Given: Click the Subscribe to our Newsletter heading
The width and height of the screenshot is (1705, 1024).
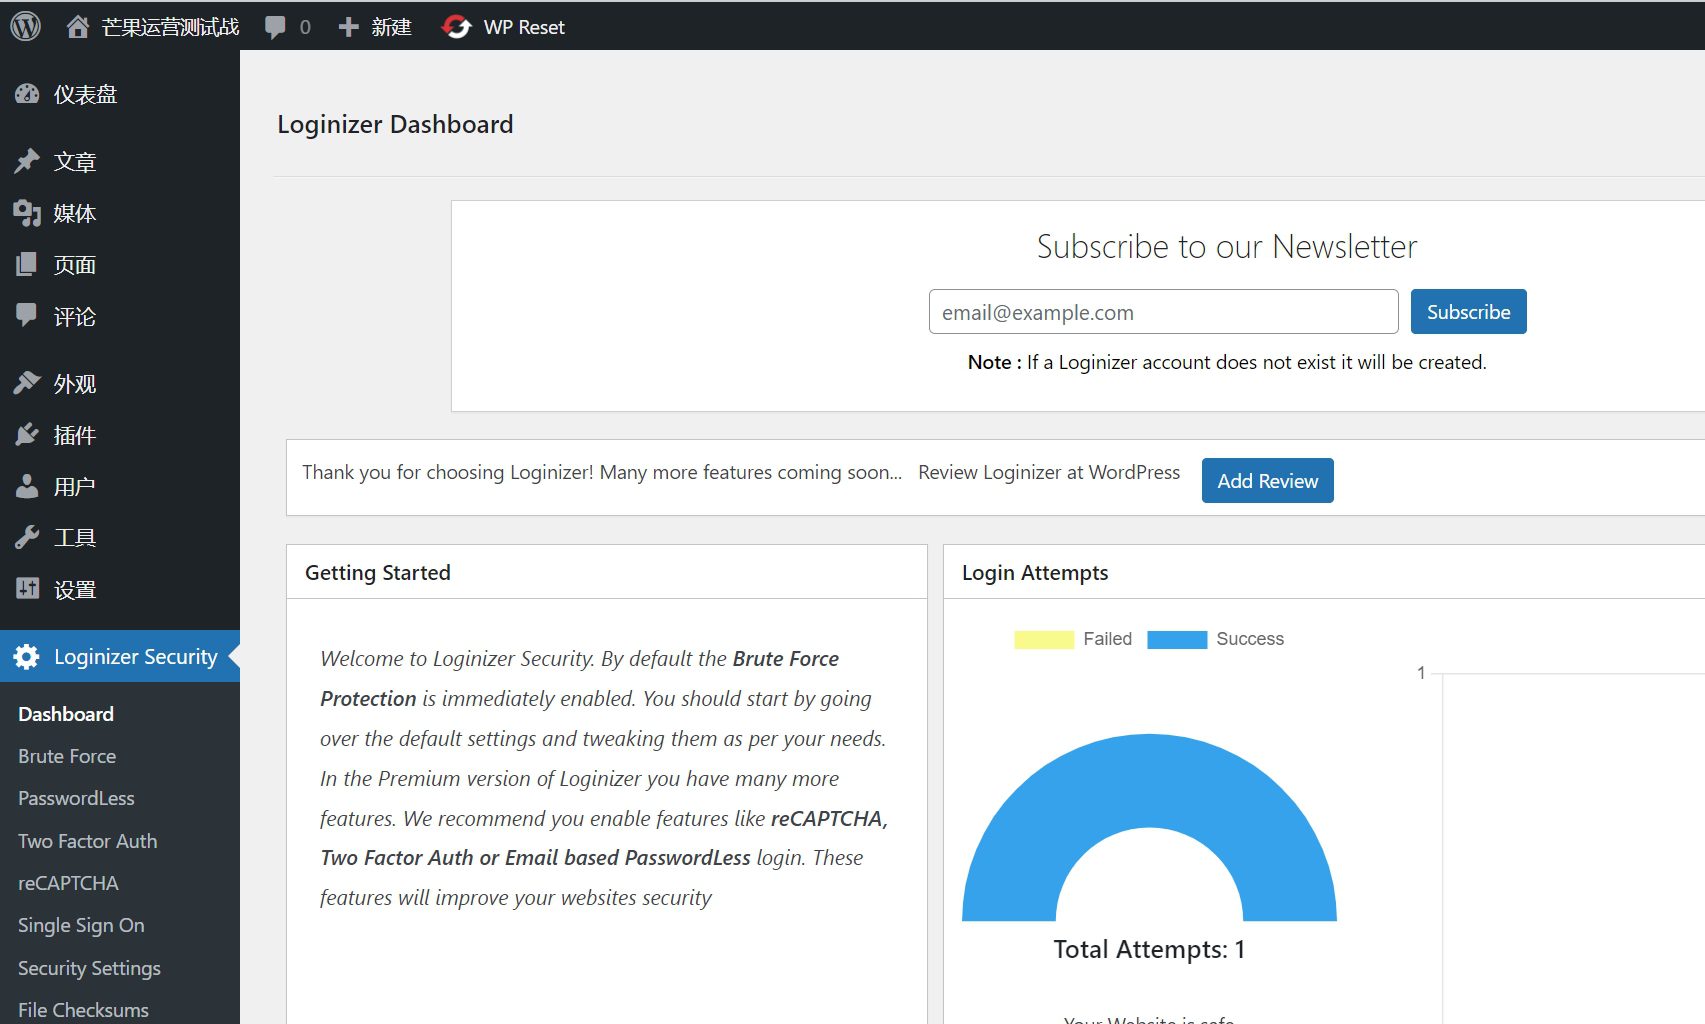Looking at the screenshot, I should (1227, 246).
